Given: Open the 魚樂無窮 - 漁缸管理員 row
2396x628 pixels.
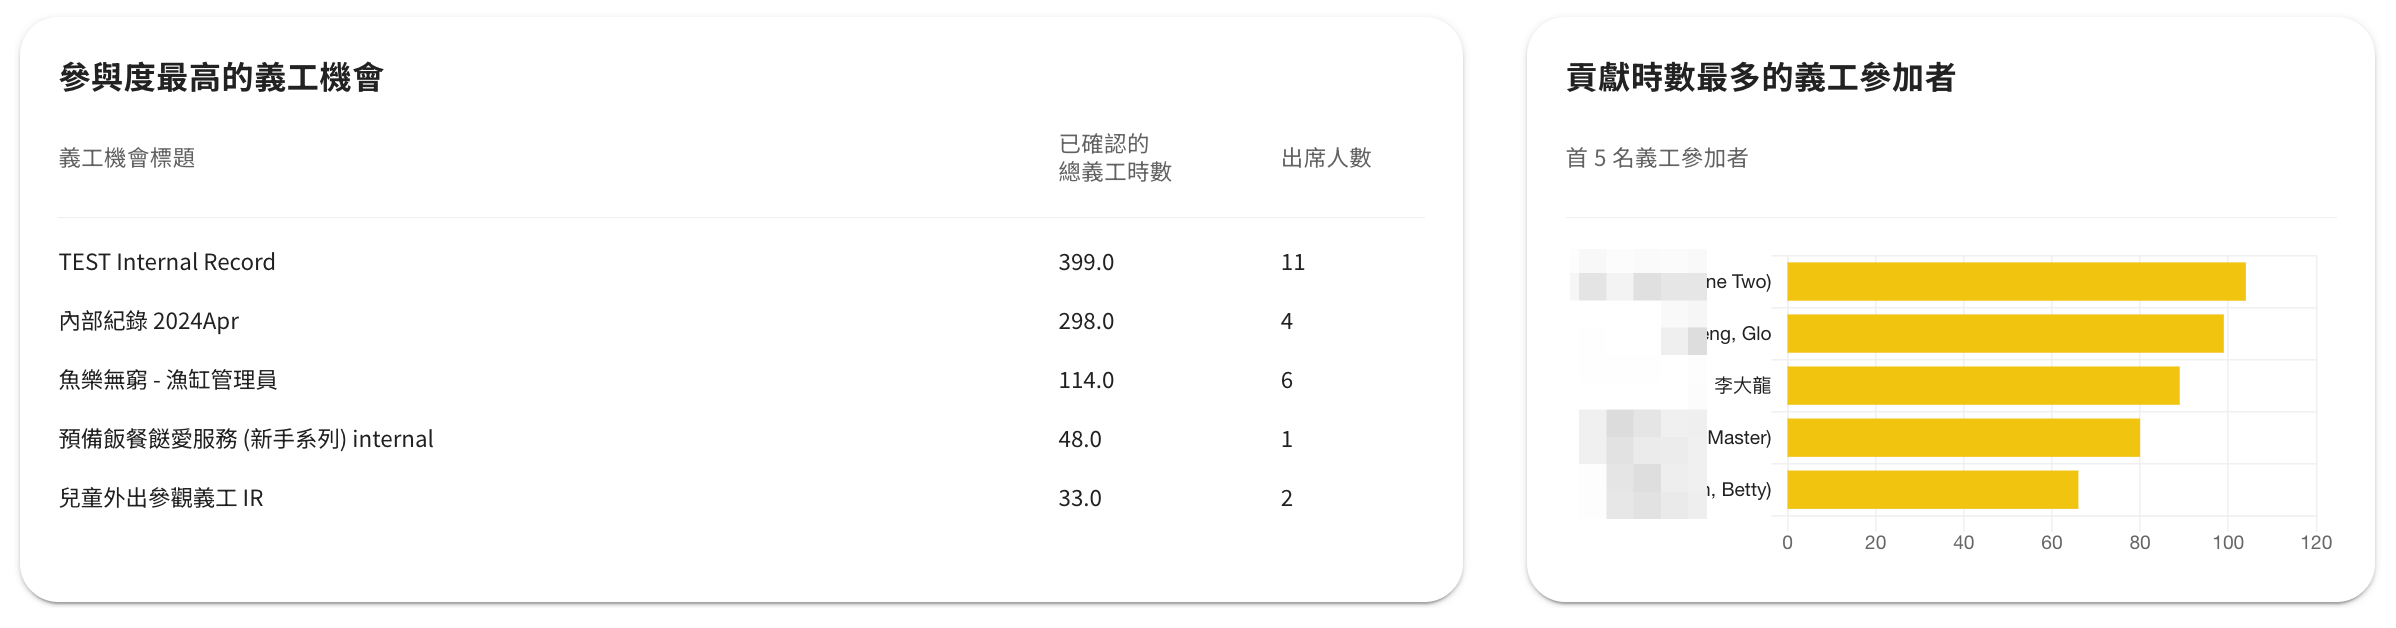Looking at the screenshot, I should coord(168,380).
